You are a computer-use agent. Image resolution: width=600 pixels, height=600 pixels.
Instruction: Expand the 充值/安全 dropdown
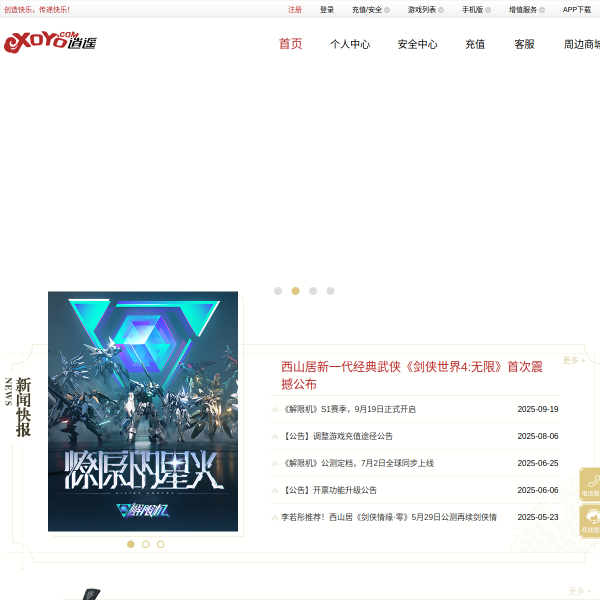[370, 10]
